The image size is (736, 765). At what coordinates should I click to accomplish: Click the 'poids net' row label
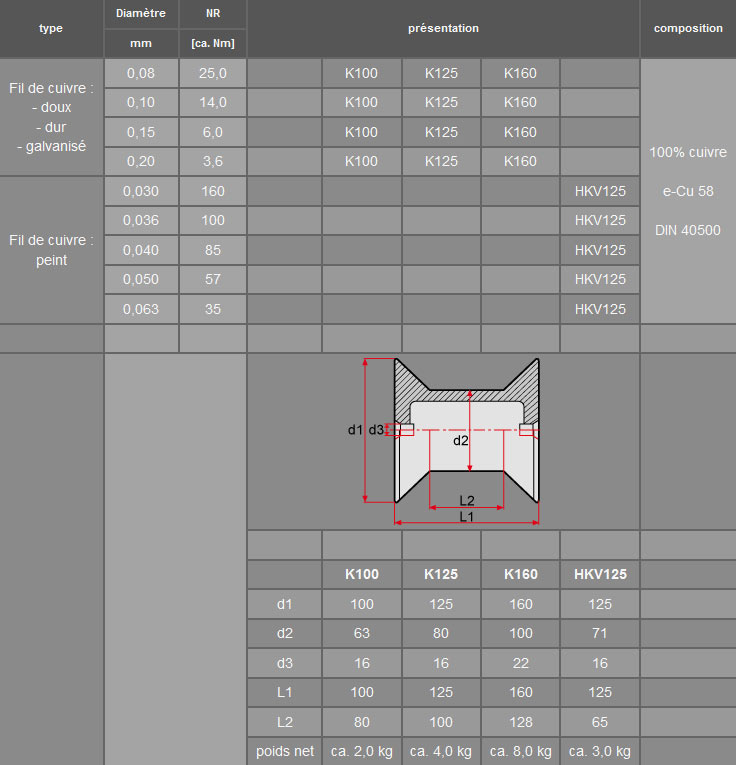pos(284,751)
